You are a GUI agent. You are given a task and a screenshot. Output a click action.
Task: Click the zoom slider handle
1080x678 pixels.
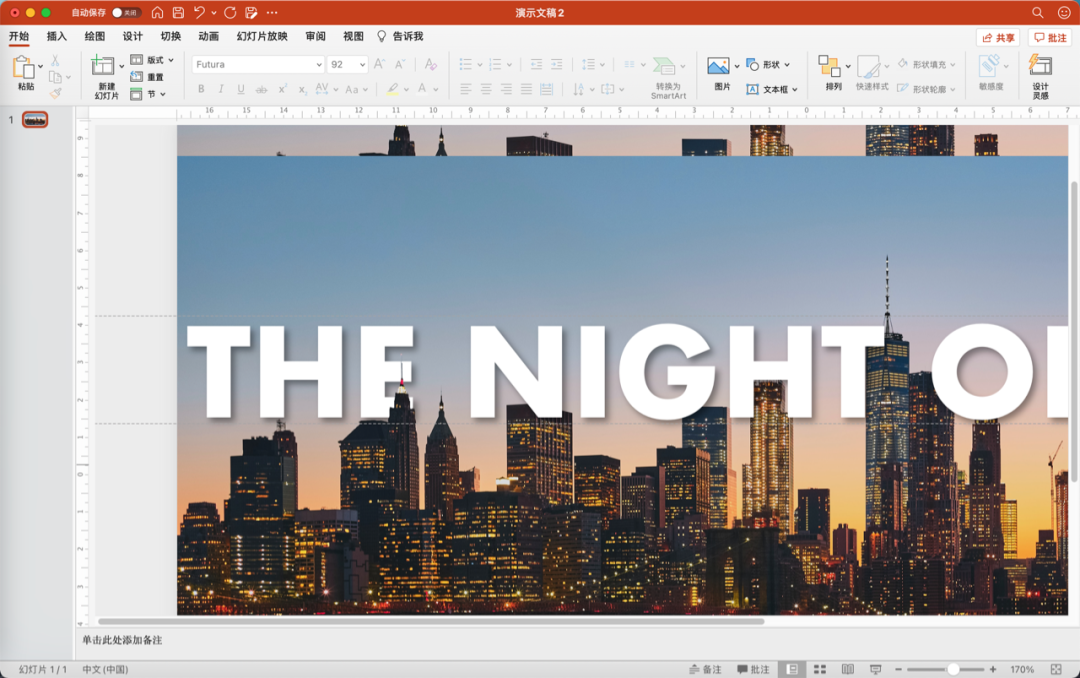click(953, 669)
